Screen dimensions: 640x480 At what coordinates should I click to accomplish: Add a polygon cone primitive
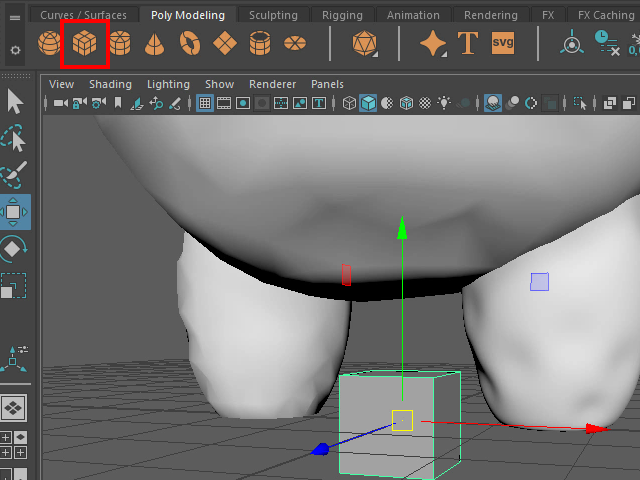155,44
